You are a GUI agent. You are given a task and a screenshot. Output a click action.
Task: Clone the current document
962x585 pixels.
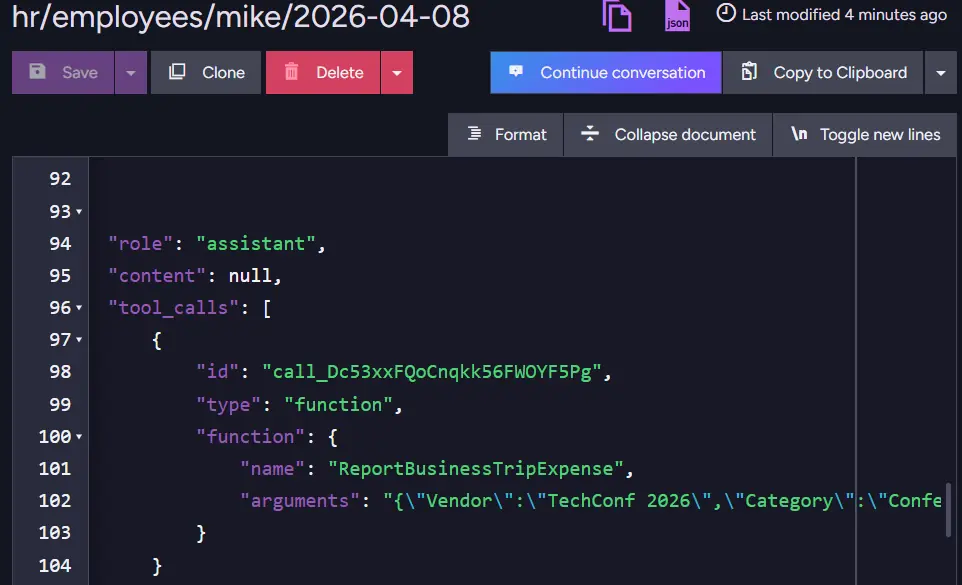tap(206, 72)
